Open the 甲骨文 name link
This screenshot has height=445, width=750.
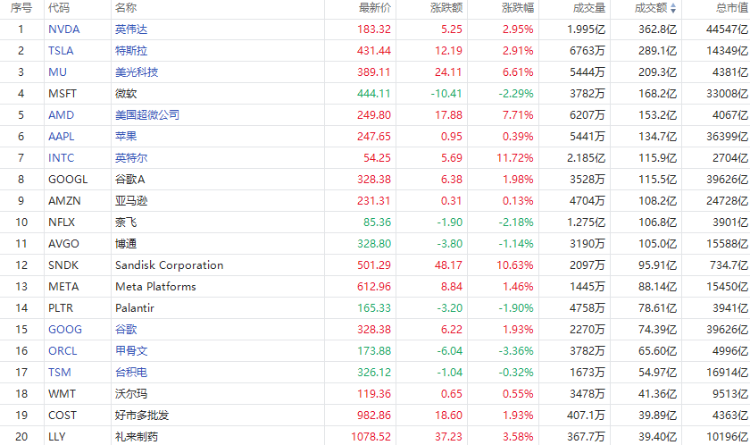pos(131,351)
